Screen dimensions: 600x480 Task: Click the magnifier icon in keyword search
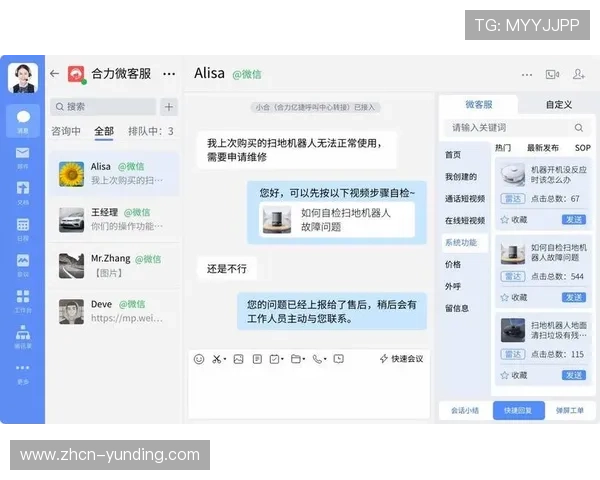(x=579, y=128)
